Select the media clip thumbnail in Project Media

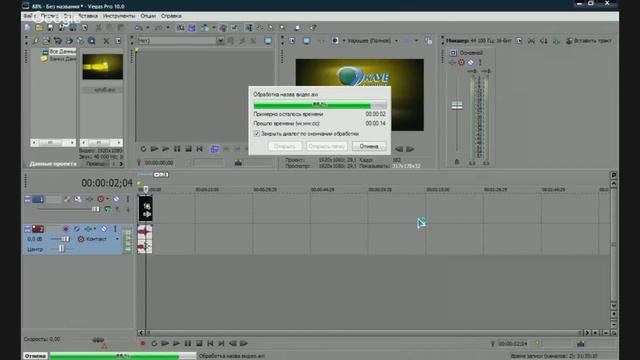[x=102, y=67]
